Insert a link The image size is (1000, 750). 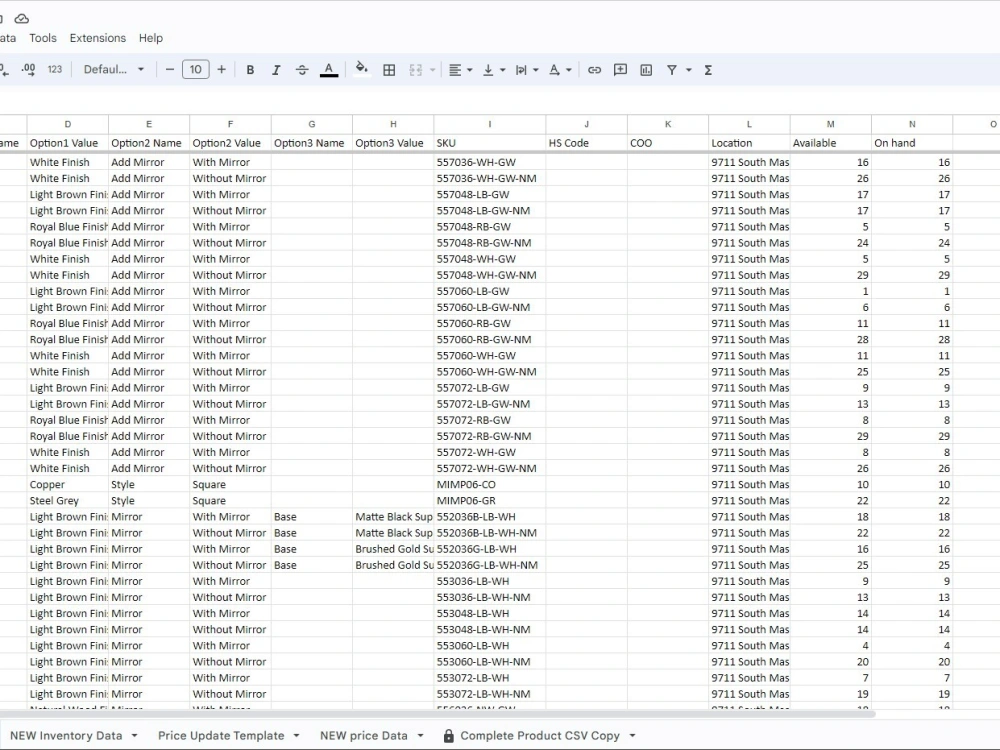coord(594,70)
